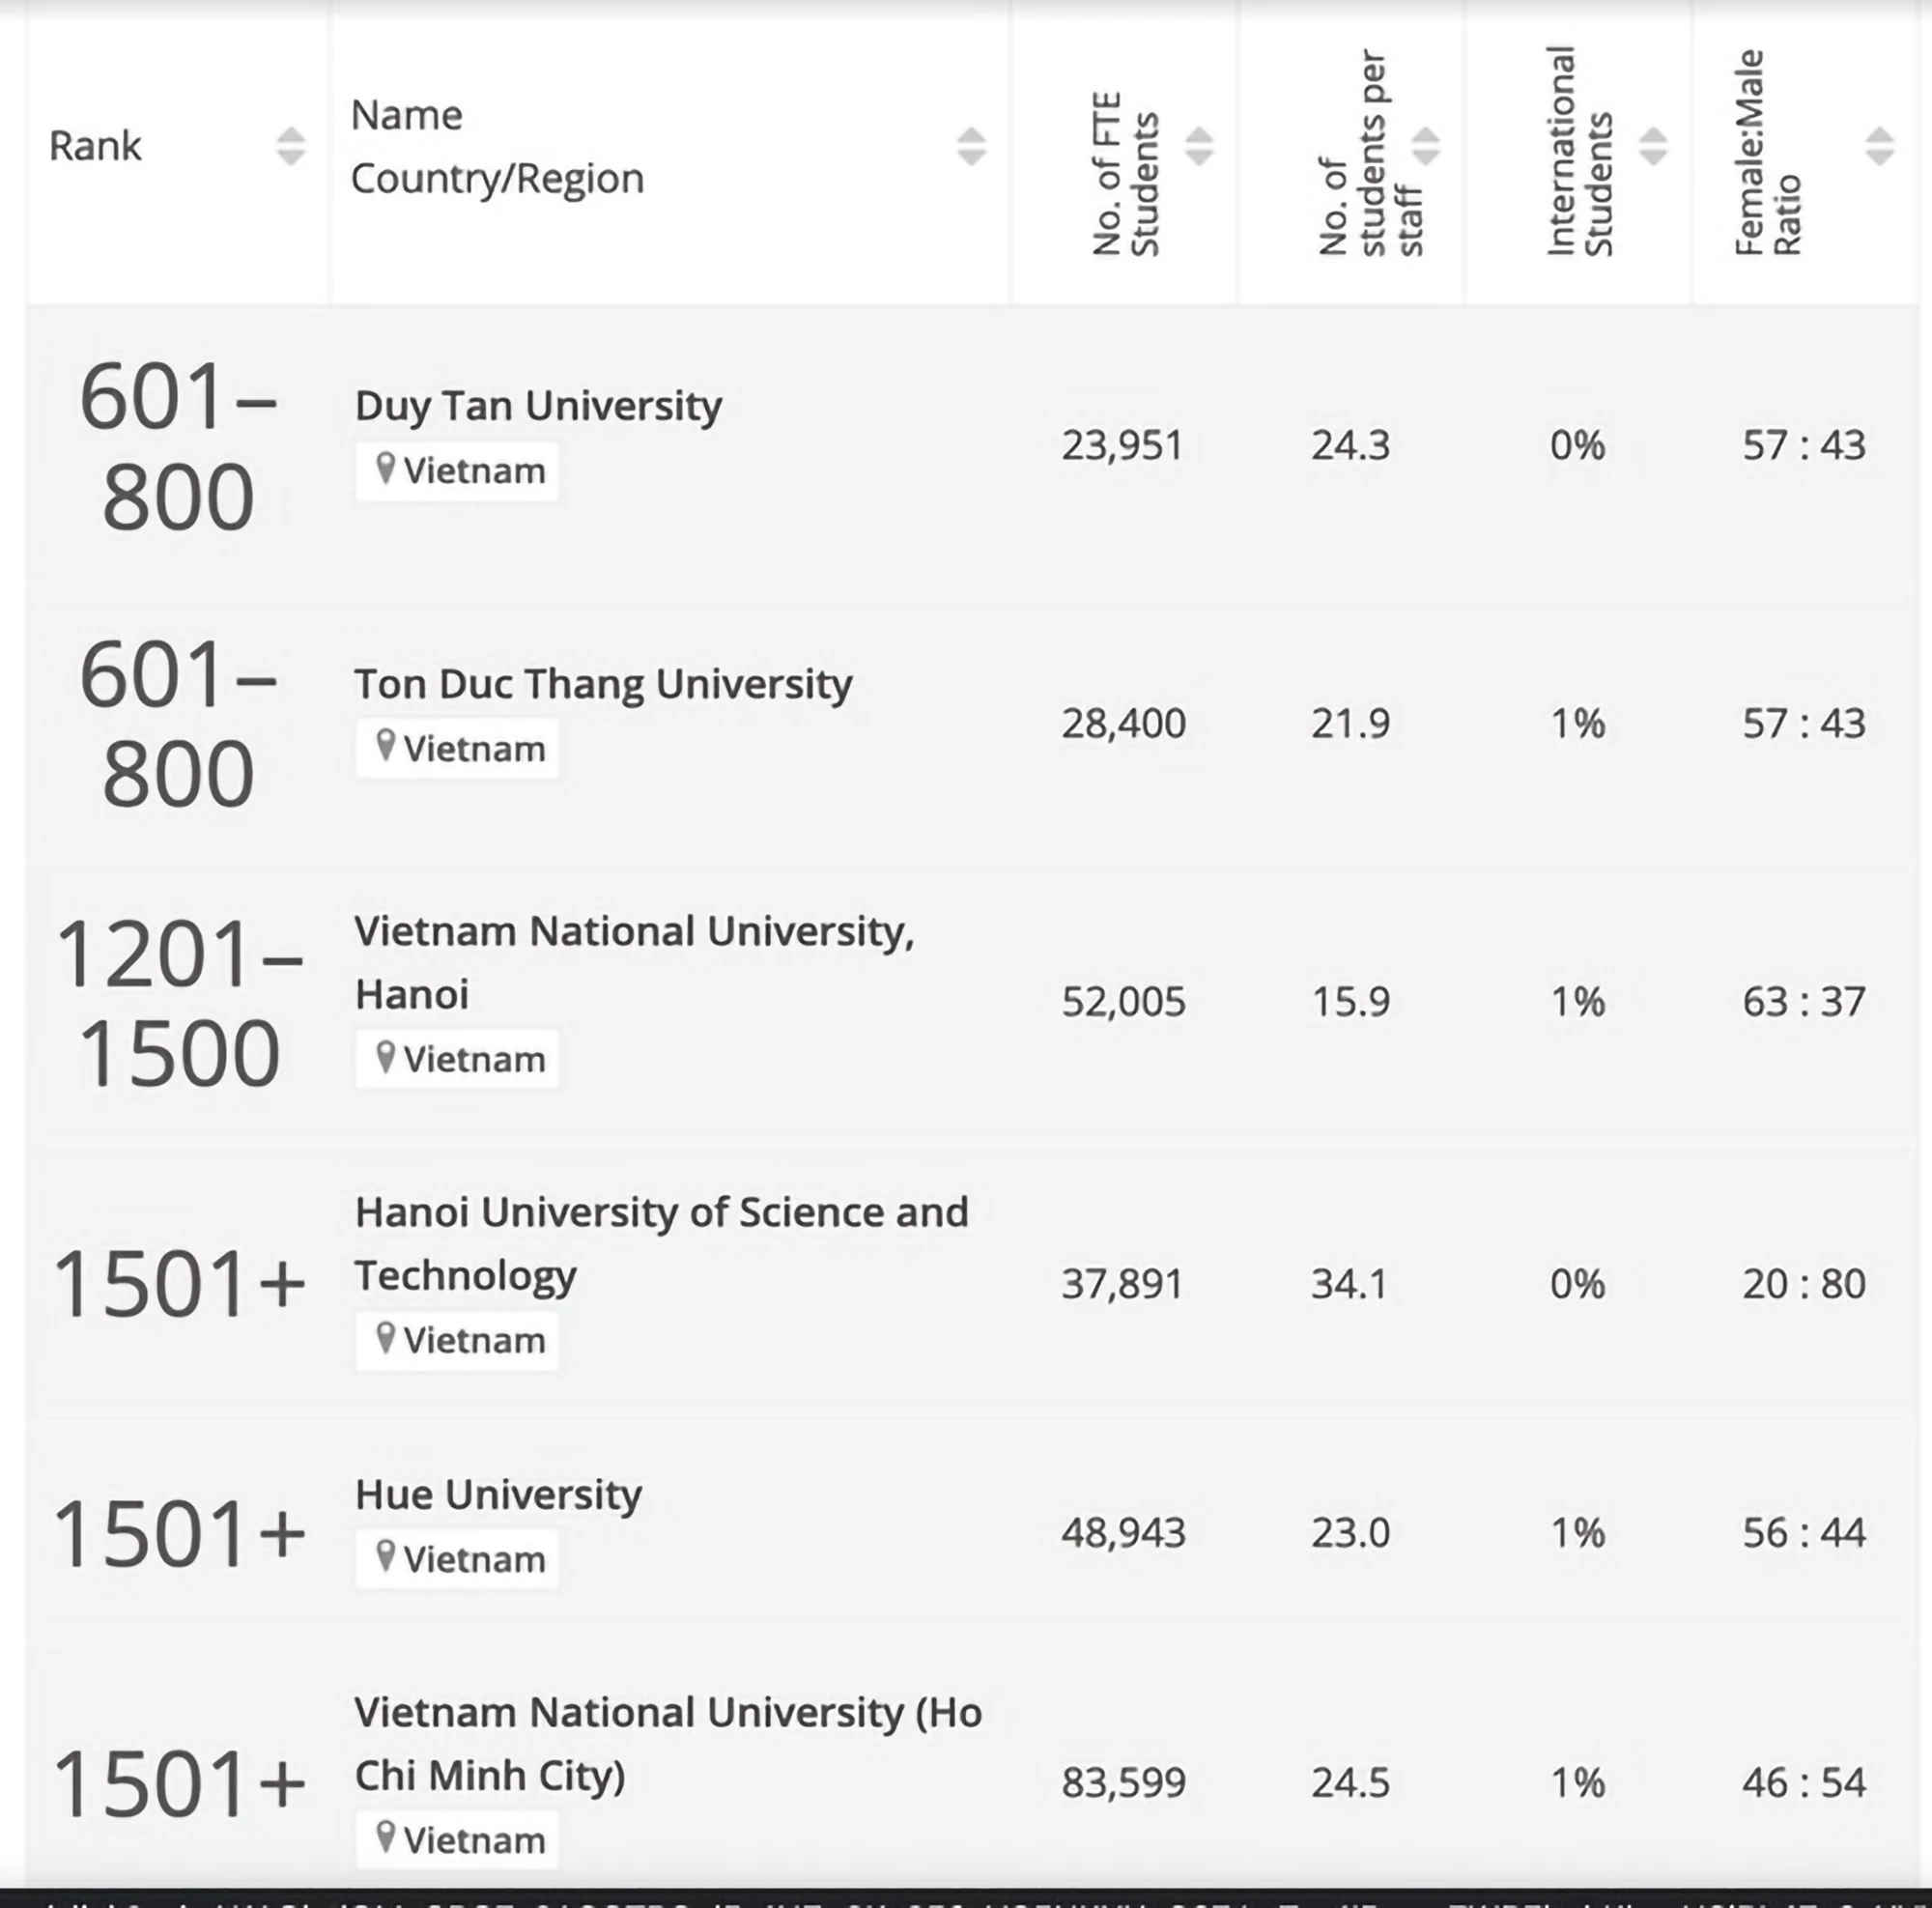Image resolution: width=1932 pixels, height=1908 pixels.
Task: Click Vietnam tag under Ton Duc Thang
Action: point(458,749)
